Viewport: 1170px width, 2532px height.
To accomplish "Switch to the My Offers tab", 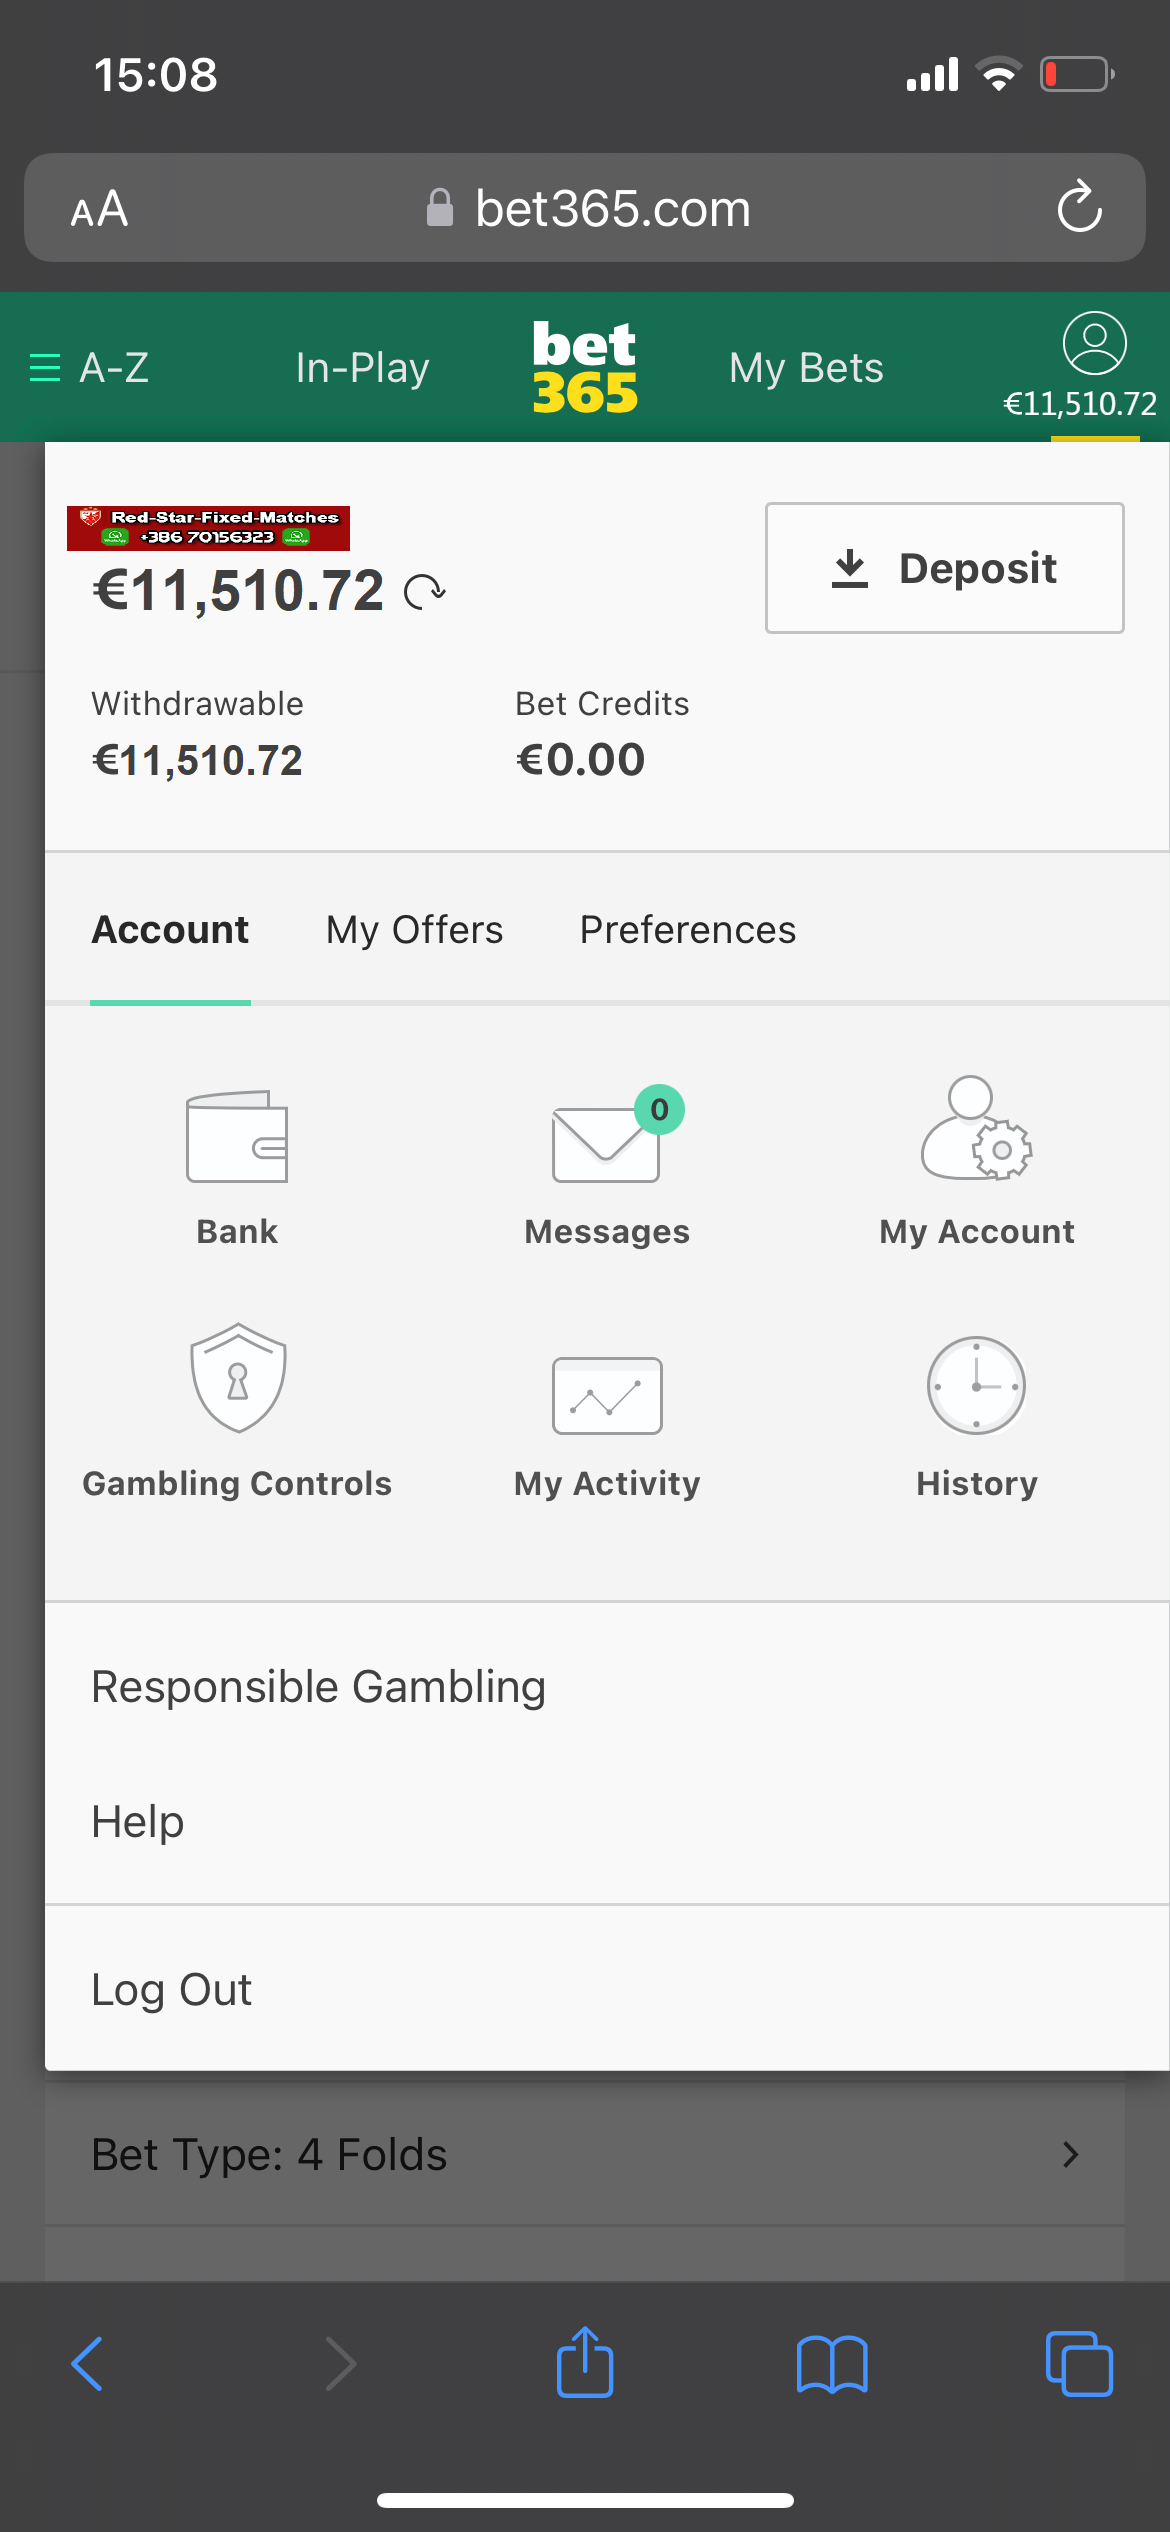I will tap(414, 930).
